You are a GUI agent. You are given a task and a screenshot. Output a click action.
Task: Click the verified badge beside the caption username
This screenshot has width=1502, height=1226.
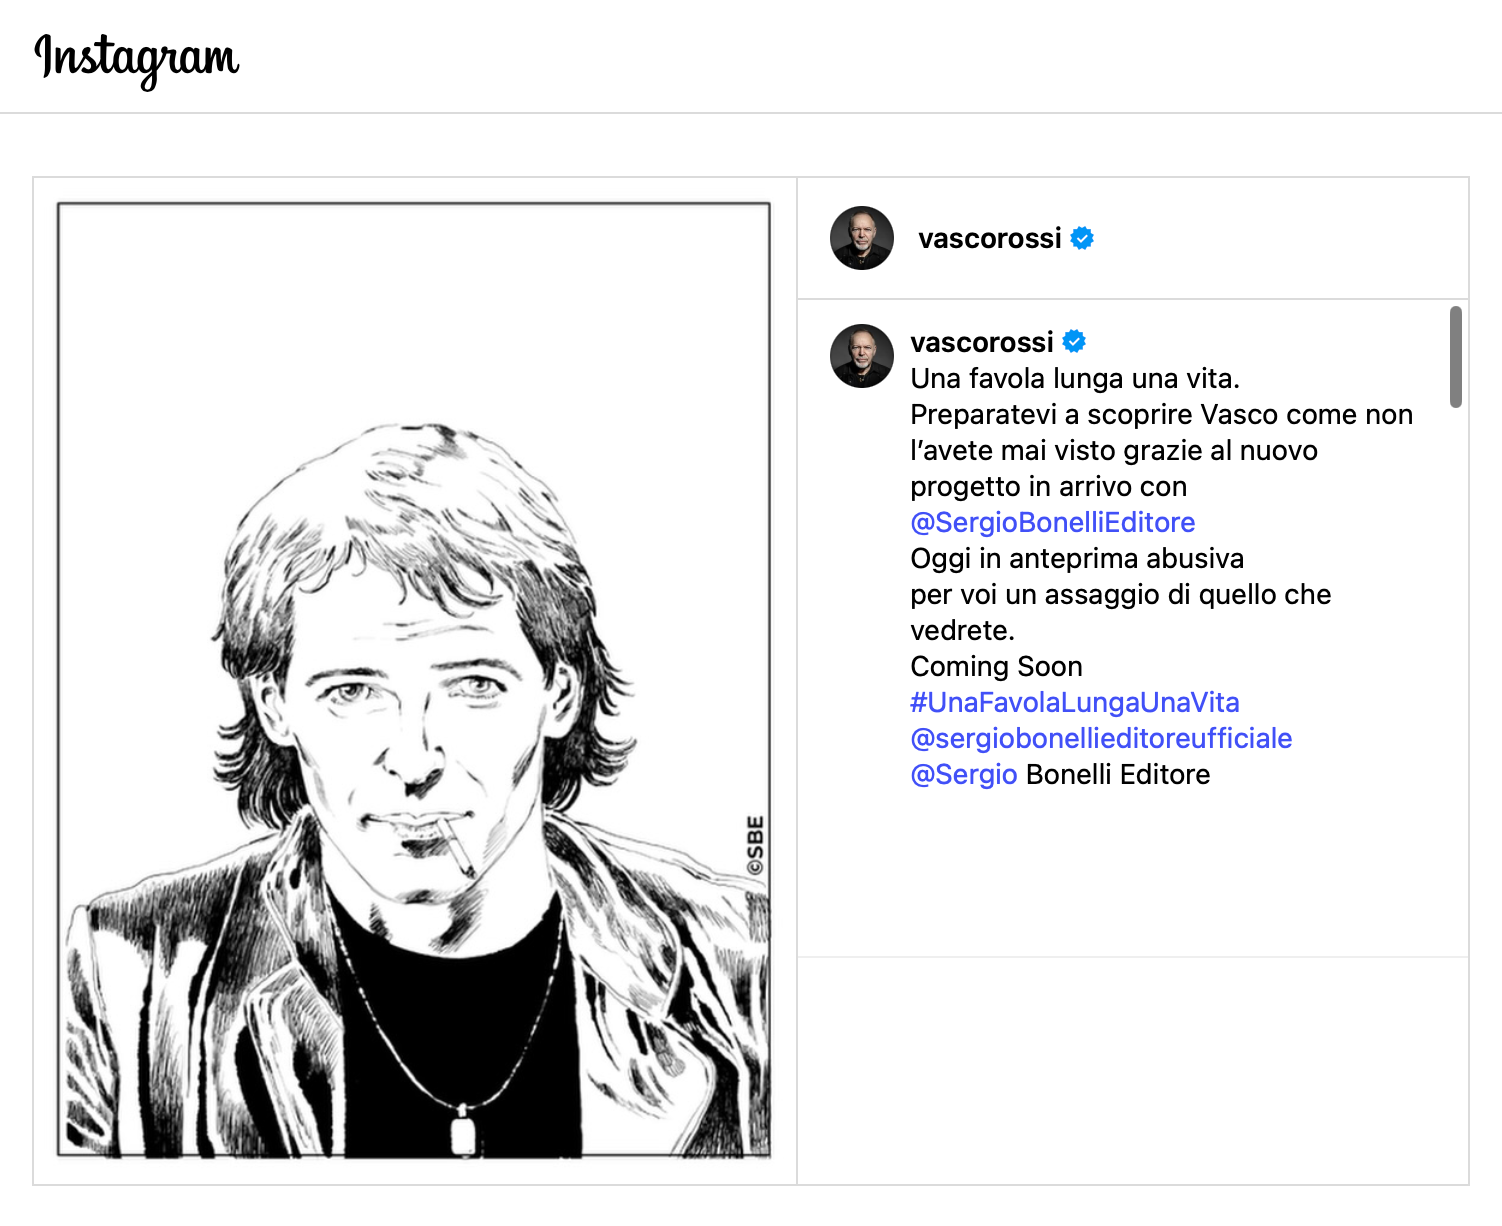(1074, 342)
